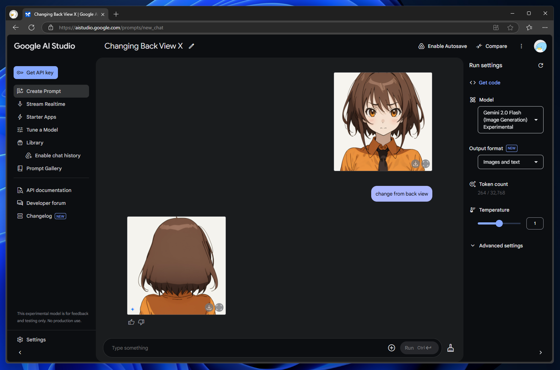Download the uploaded front view image
560x370 pixels.
(x=415, y=164)
